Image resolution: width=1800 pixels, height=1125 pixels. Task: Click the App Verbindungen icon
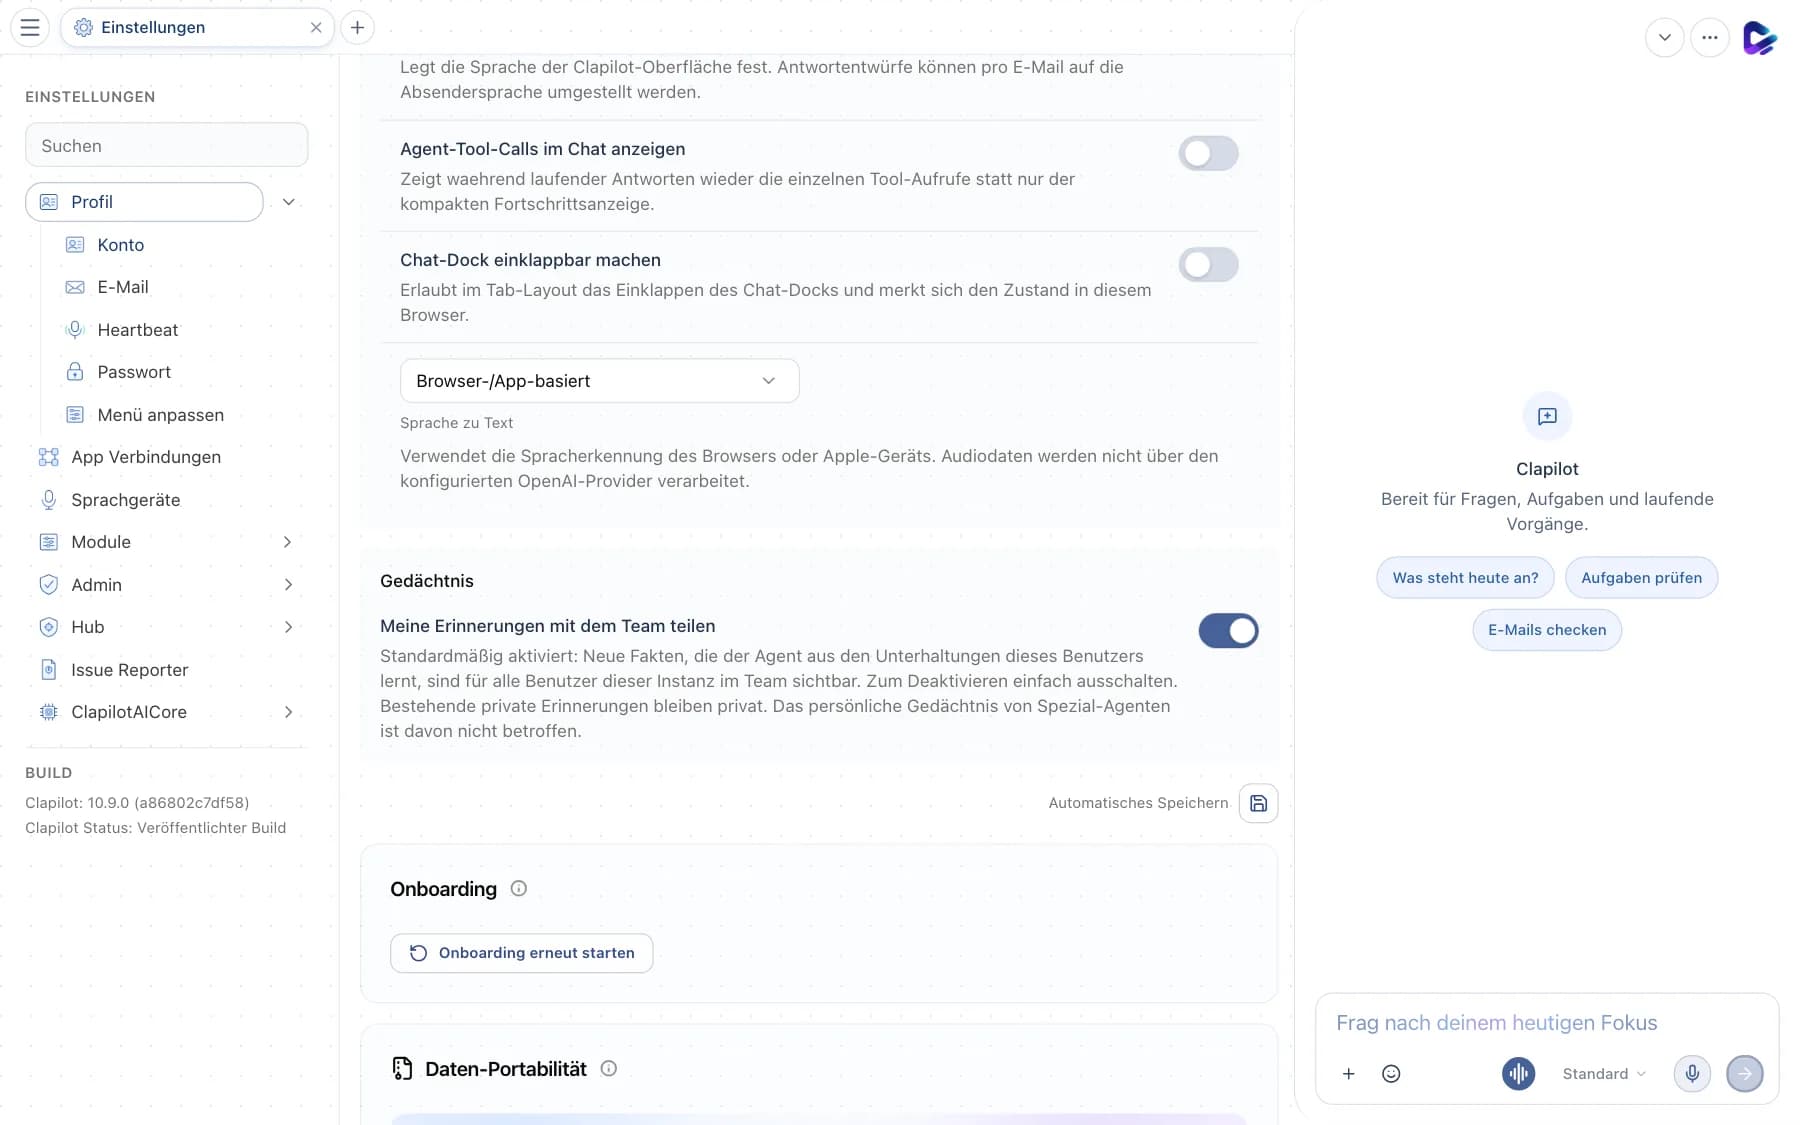[48, 457]
